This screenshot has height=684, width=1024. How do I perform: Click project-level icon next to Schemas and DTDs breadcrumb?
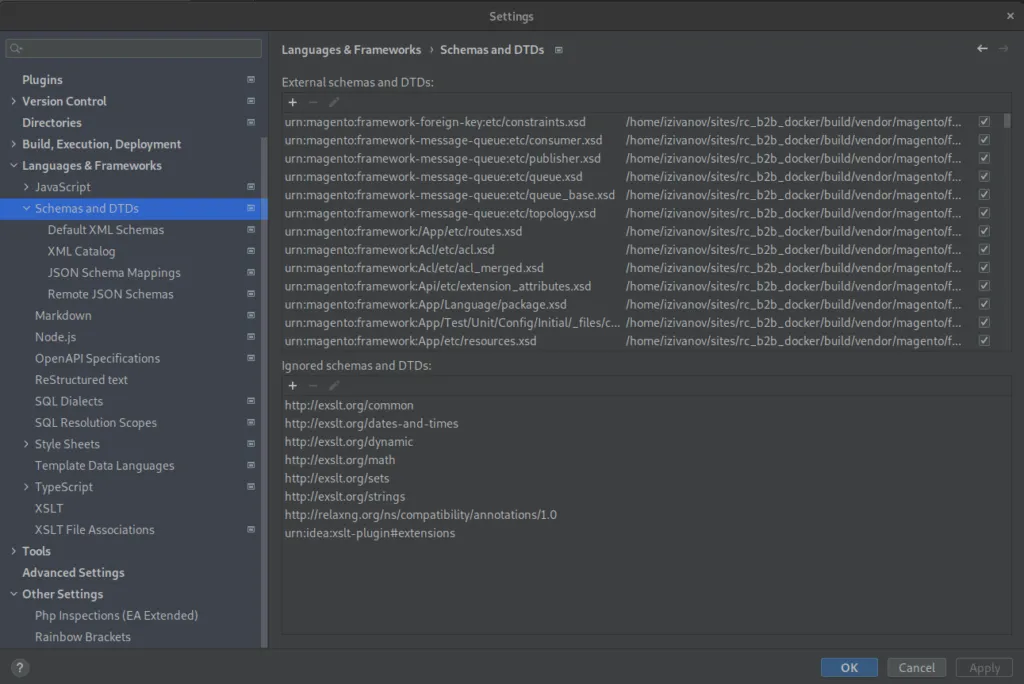click(559, 50)
